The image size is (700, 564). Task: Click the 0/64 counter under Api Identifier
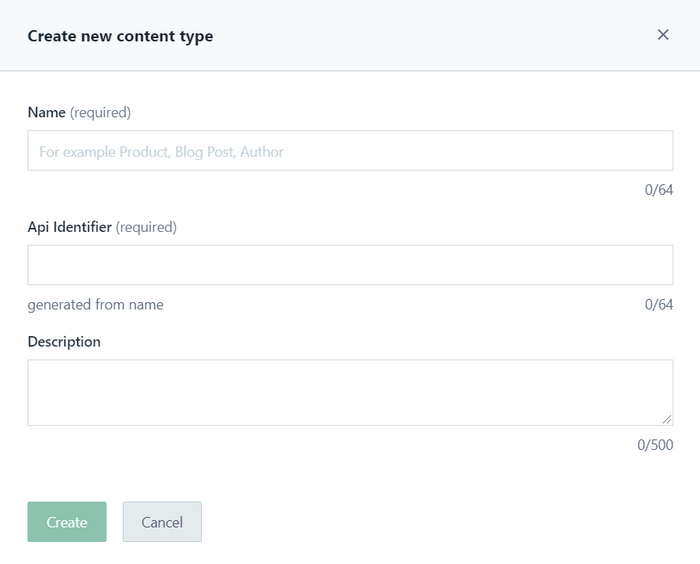point(659,304)
